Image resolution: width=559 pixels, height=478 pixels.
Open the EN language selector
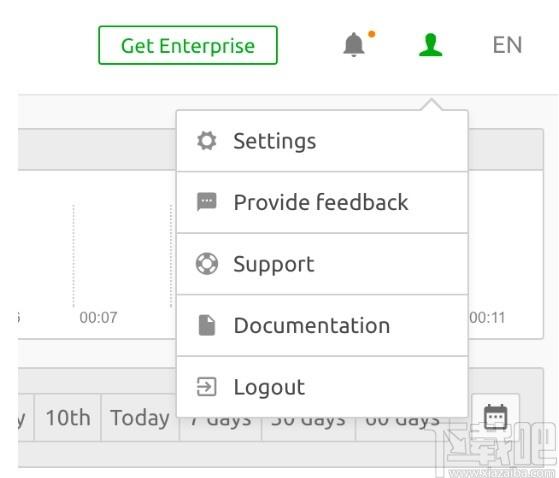coord(507,45)
